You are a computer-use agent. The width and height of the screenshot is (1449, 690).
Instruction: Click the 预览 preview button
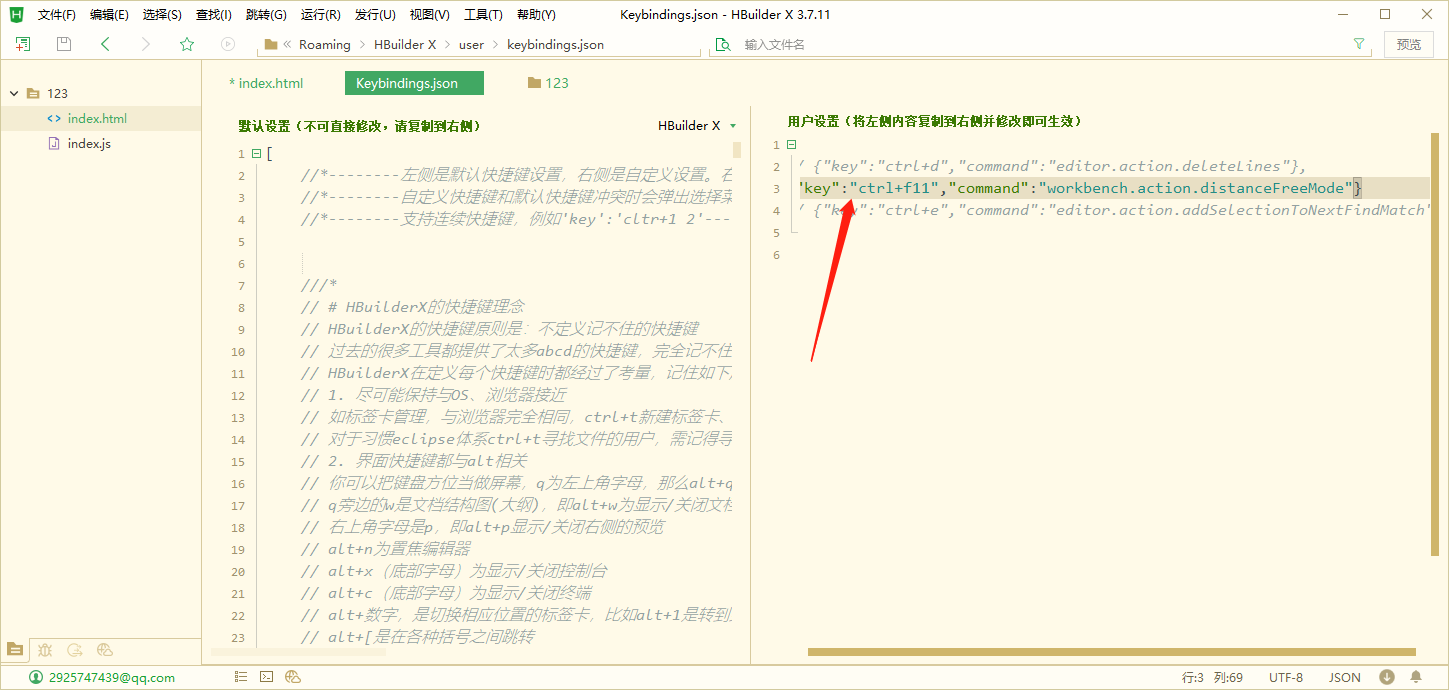click(x=1409, y=44)
